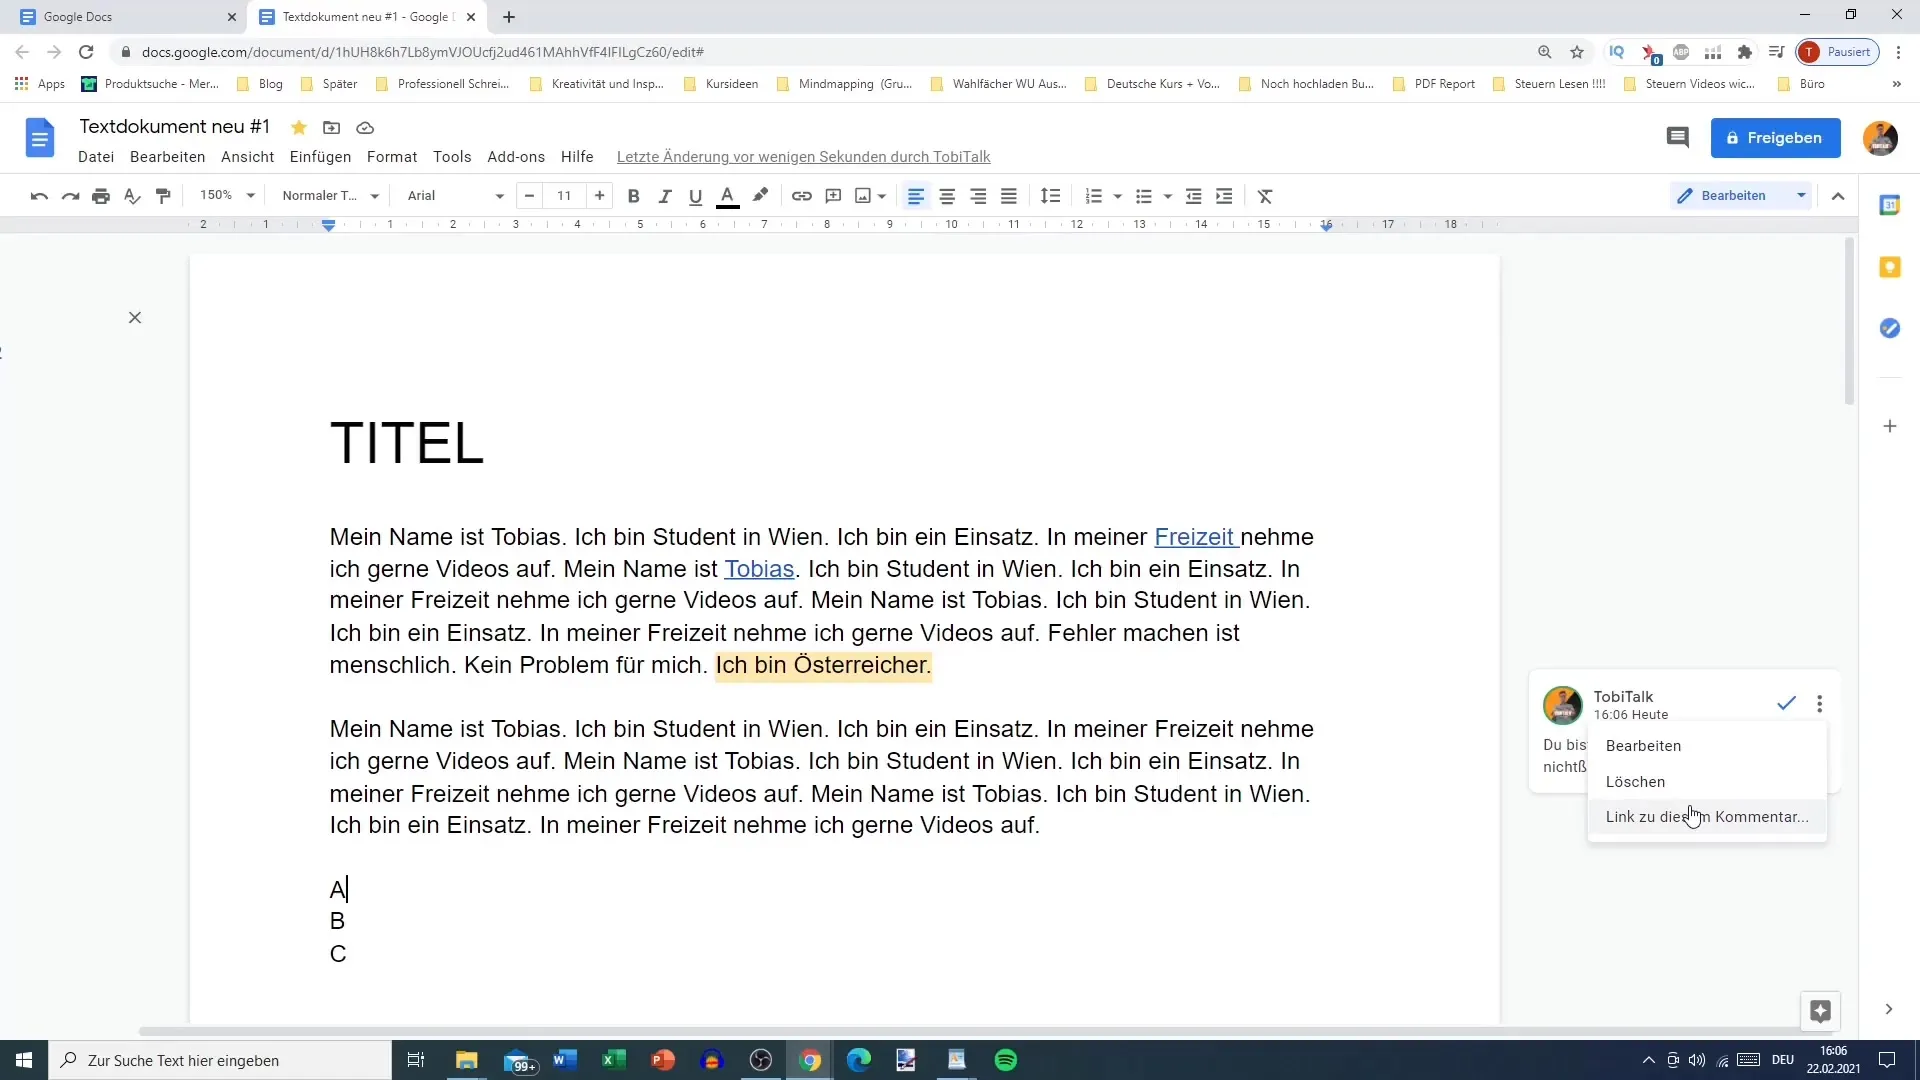Click the Underline formatting icon
The image size is (1920, 1080).
696,195
